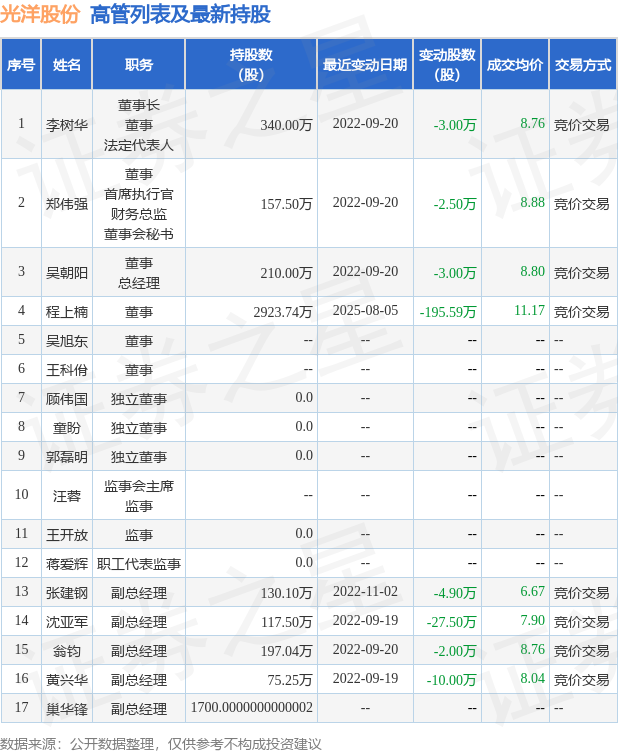618x753 pixels.
Task: Click the 157.50万 holdings value
Action: [x=286, y=204]
